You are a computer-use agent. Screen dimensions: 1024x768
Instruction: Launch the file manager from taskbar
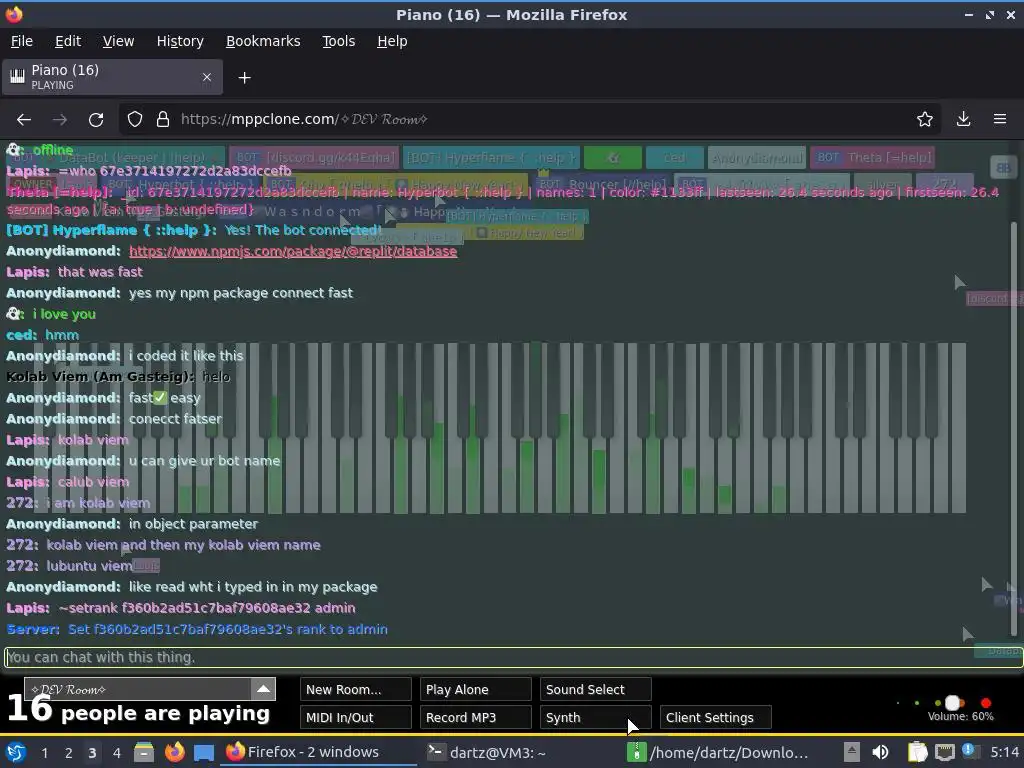coord(144,752)
